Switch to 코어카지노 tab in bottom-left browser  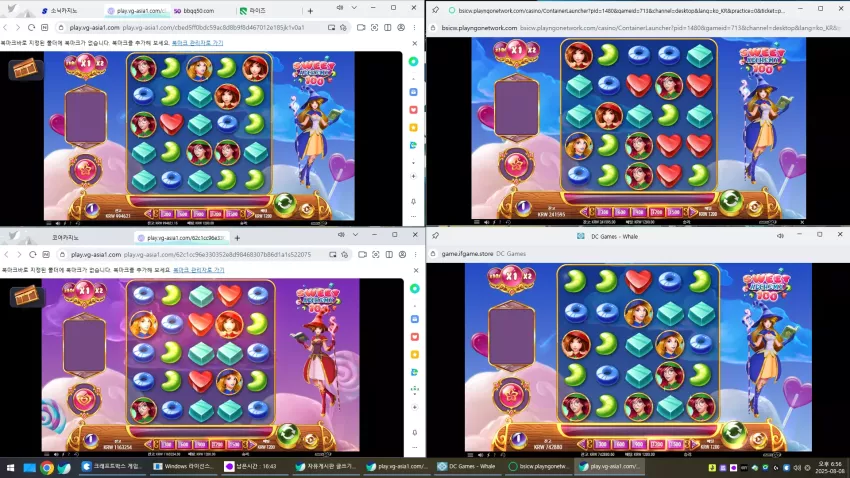point(65,237)
